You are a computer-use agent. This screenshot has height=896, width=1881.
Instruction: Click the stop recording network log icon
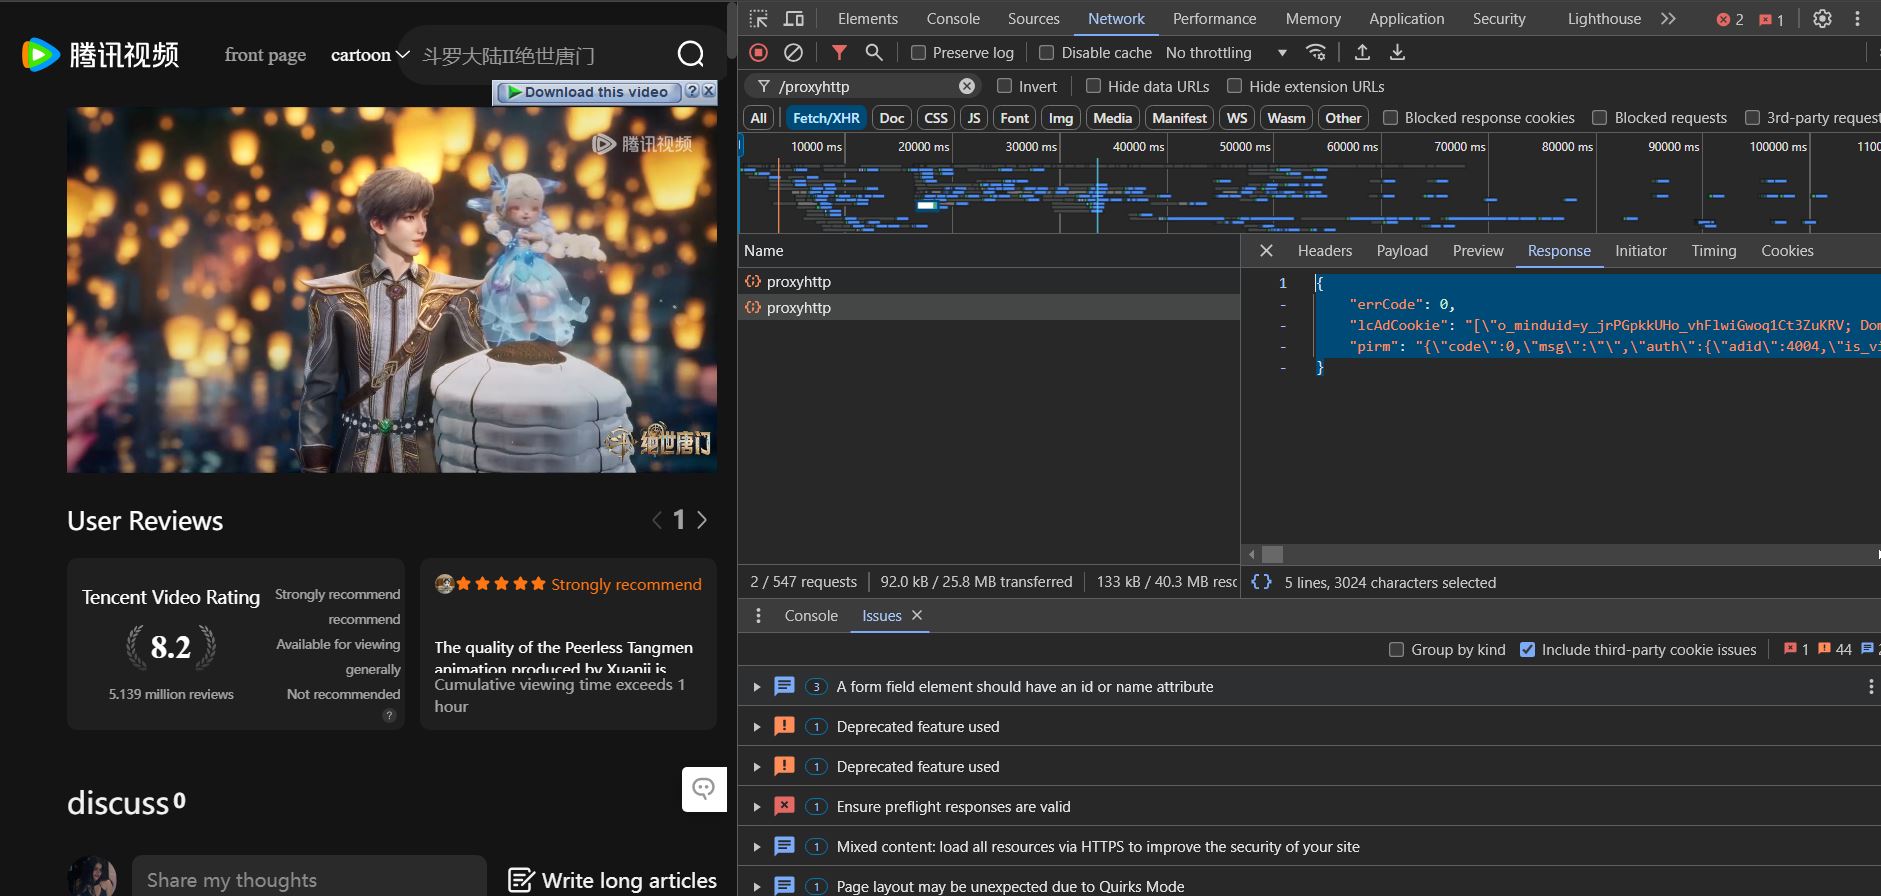pyautogui.click(x=759, y=53)
